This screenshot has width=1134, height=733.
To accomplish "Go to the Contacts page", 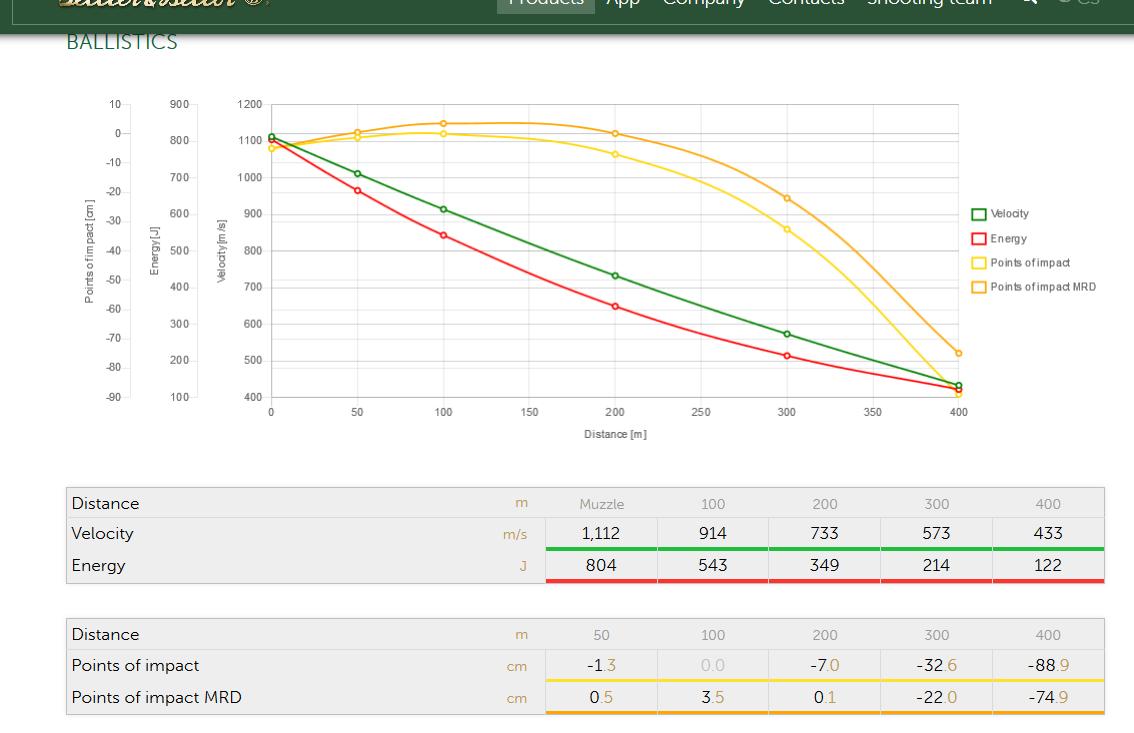I will pyautogui.click(x=806, y=4).
